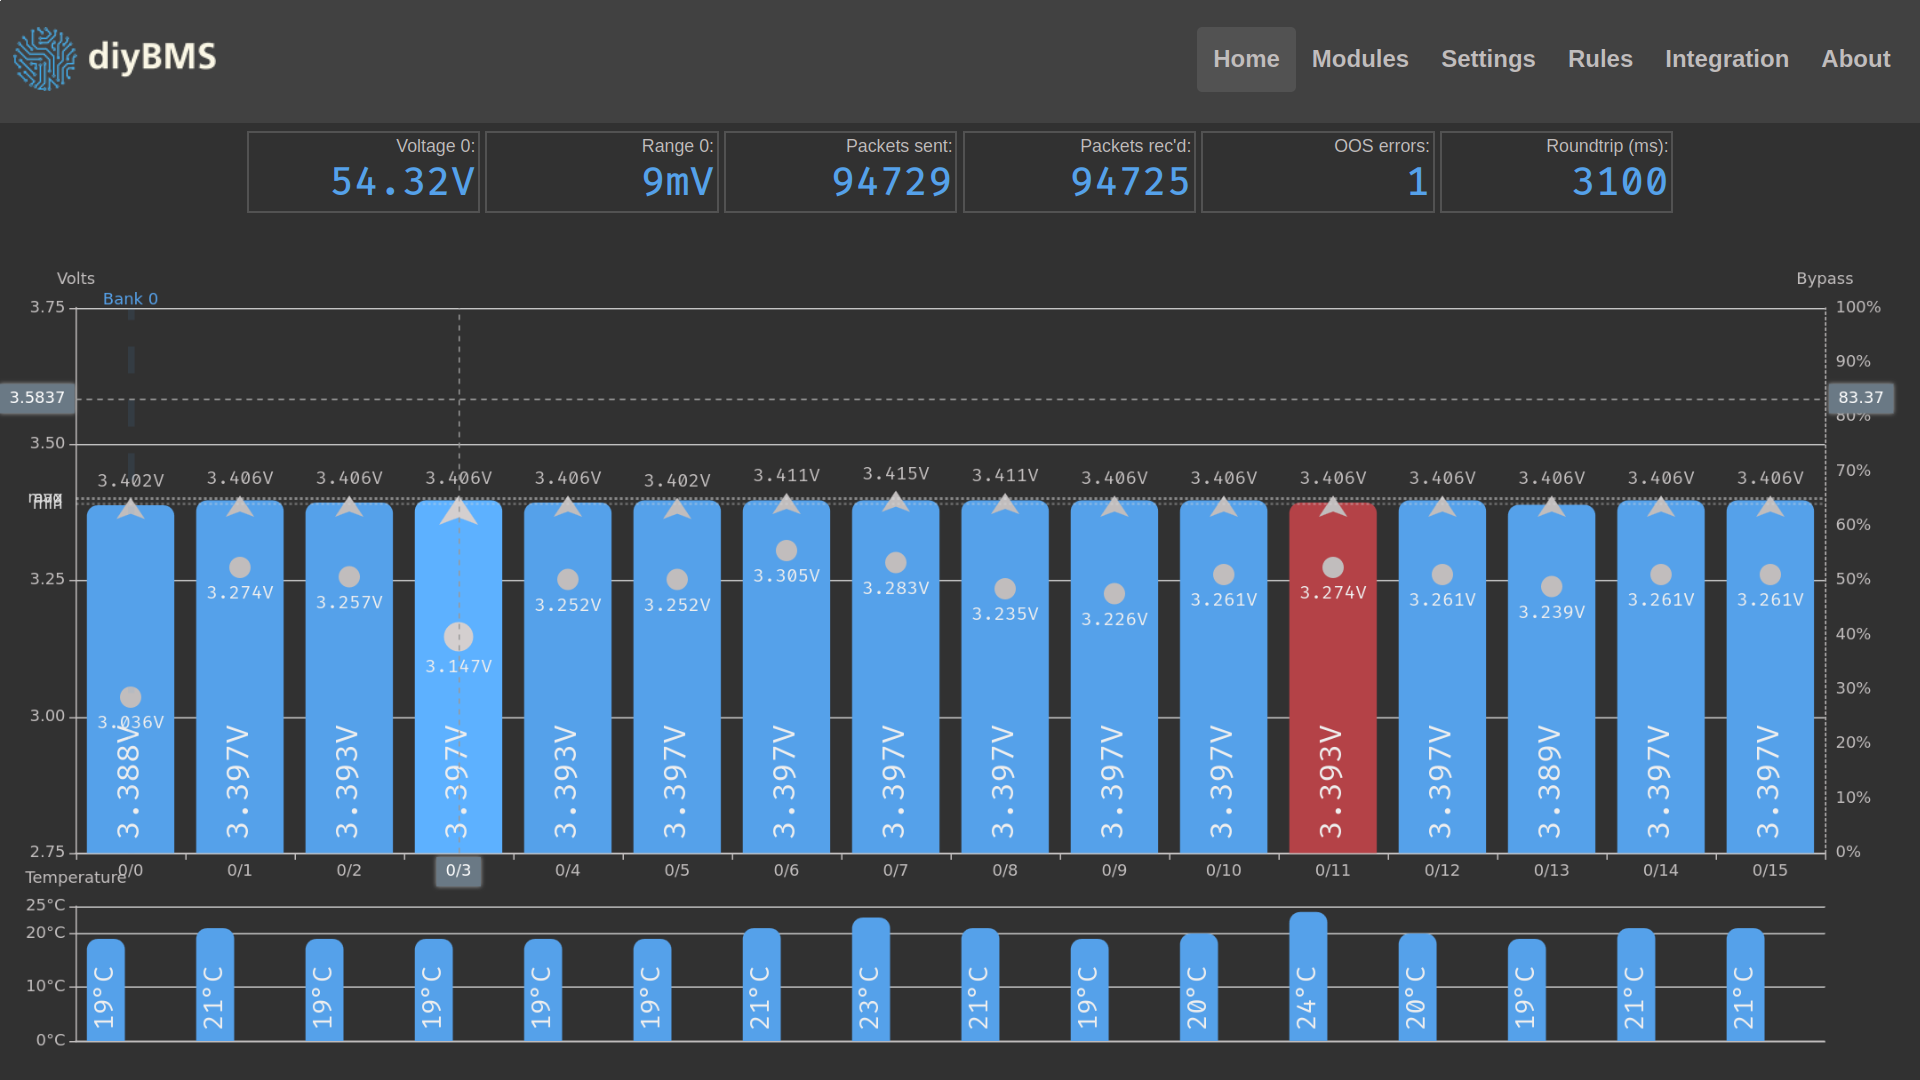
Task: Click min voltage dot on cell 0/15
Action: tap(1771, 575)
